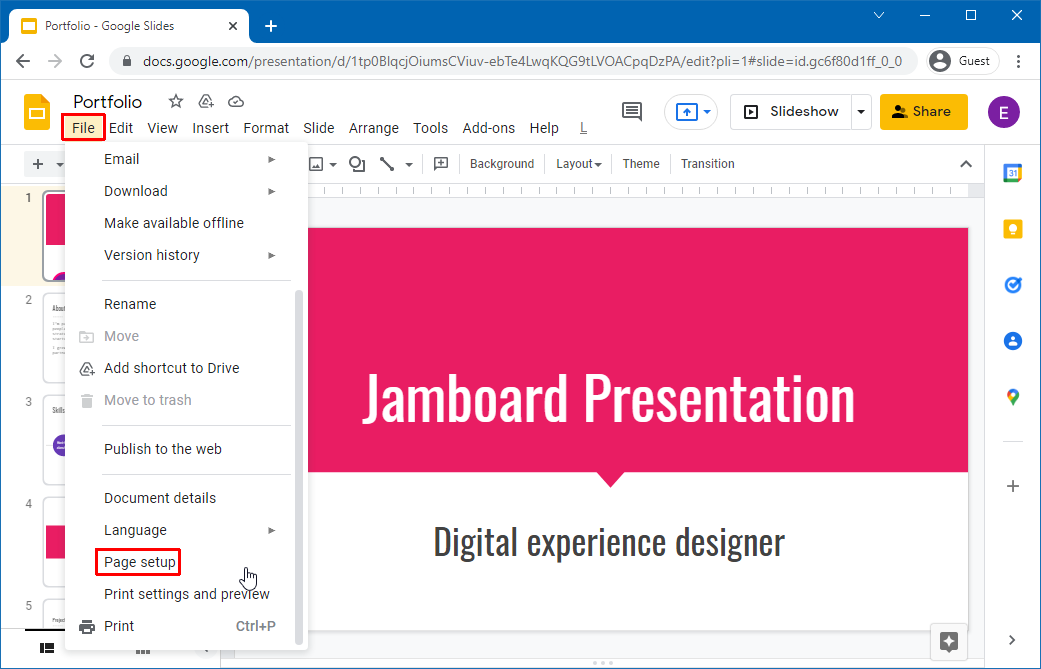Open Google Calendar in side panel
Viewport: 1041px width, 669px height.
(1012, 173)
